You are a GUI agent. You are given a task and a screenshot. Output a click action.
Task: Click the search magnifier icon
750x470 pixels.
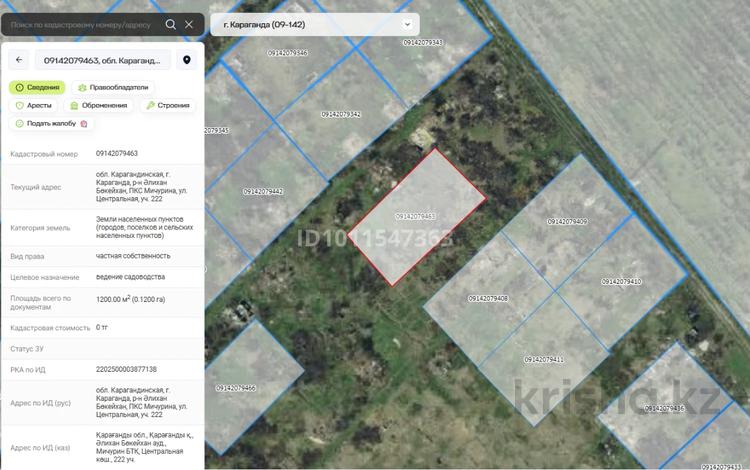click(170, 24)
